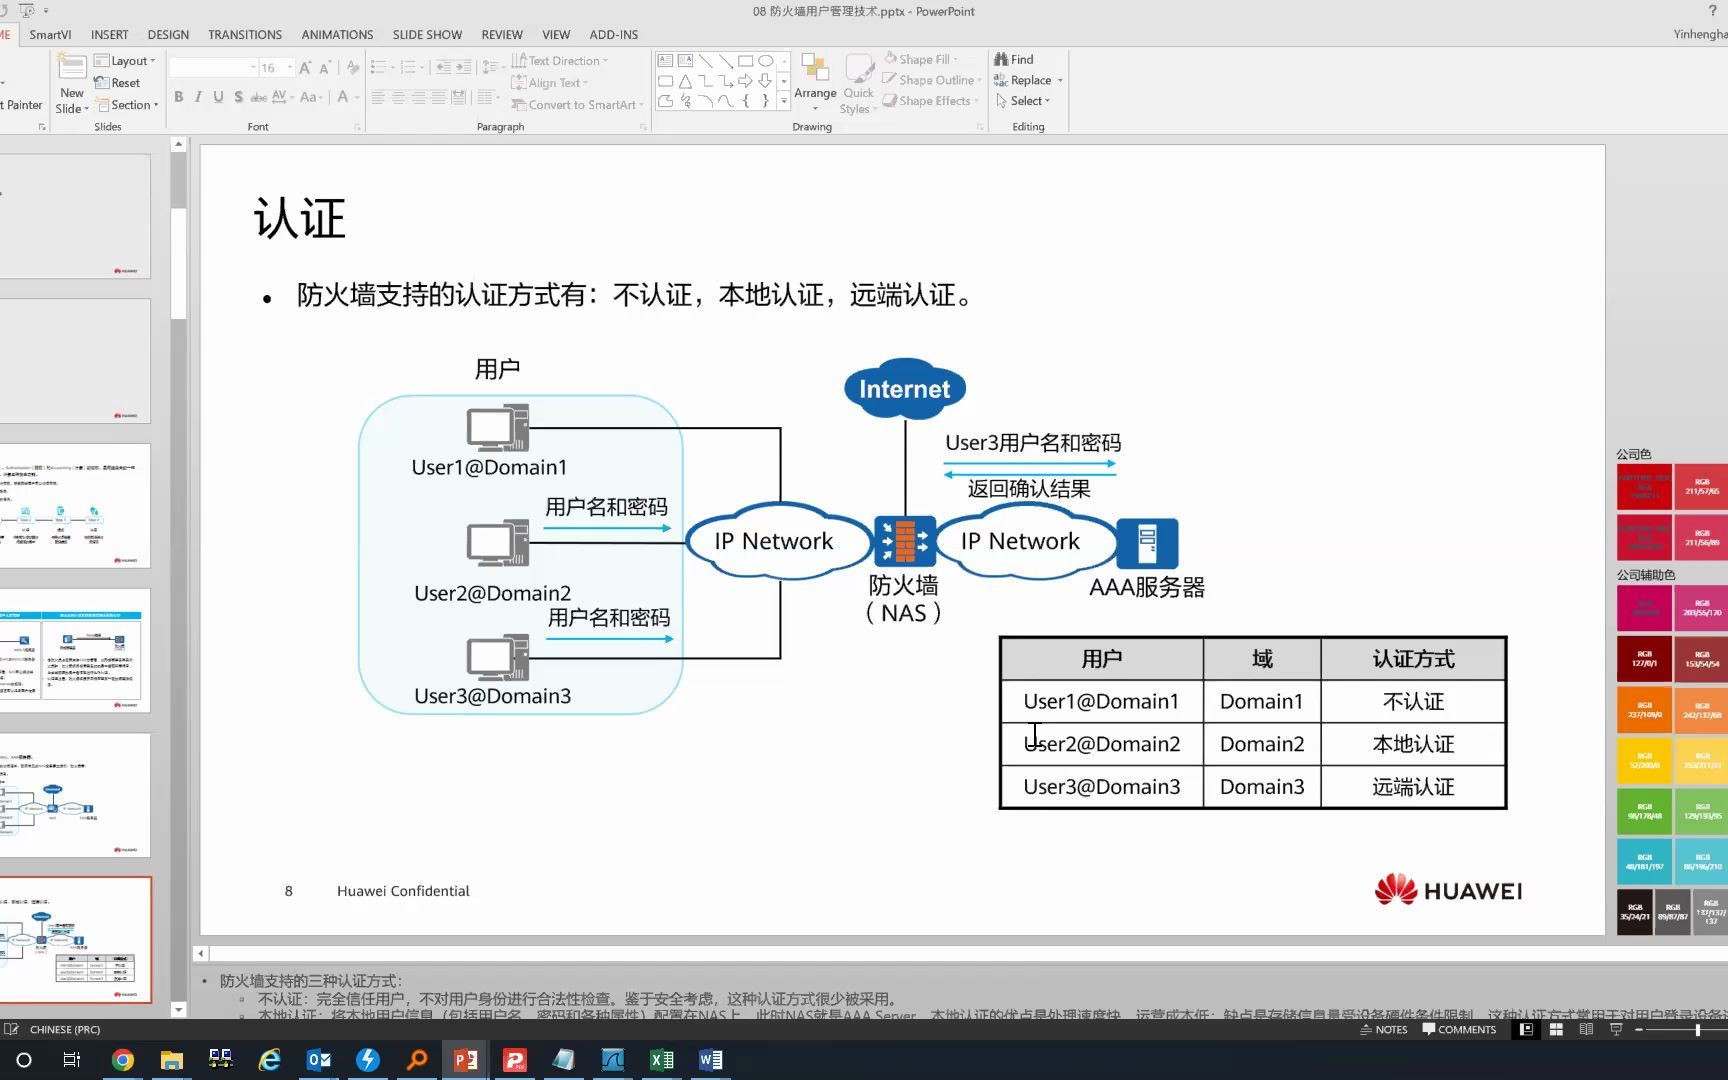Select the Oval shape in the shapes gallery
The image size is (1728, 1080).
(765, 60)
